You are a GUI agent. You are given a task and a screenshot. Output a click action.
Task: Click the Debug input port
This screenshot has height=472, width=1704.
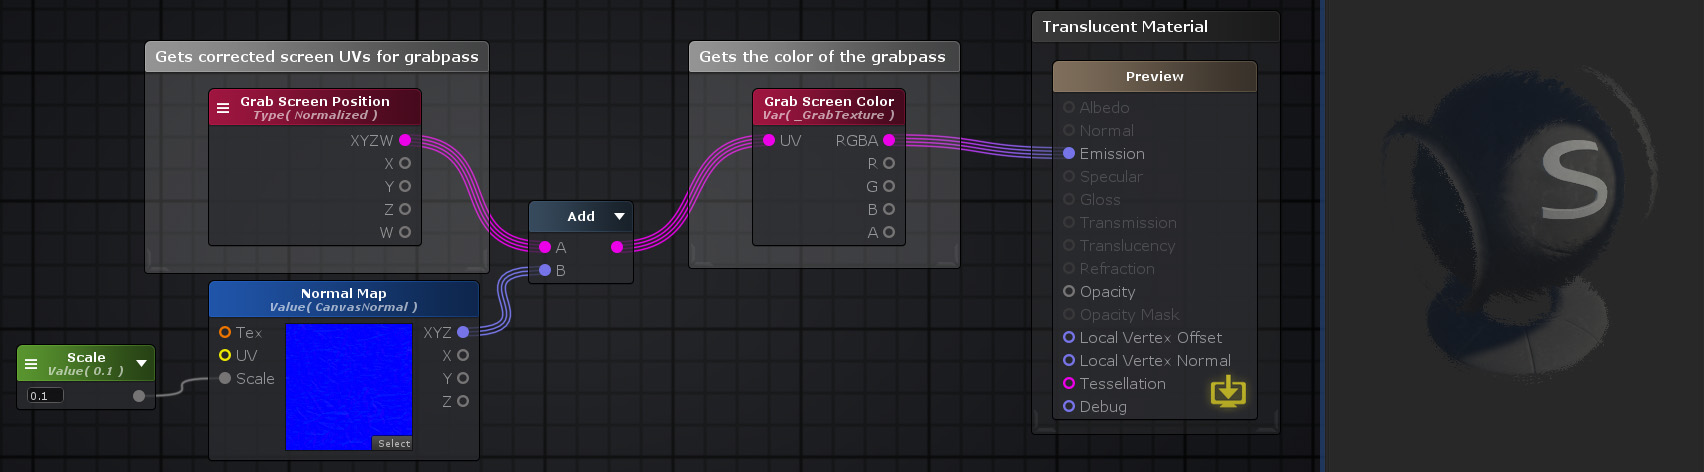click(1069, 406)
